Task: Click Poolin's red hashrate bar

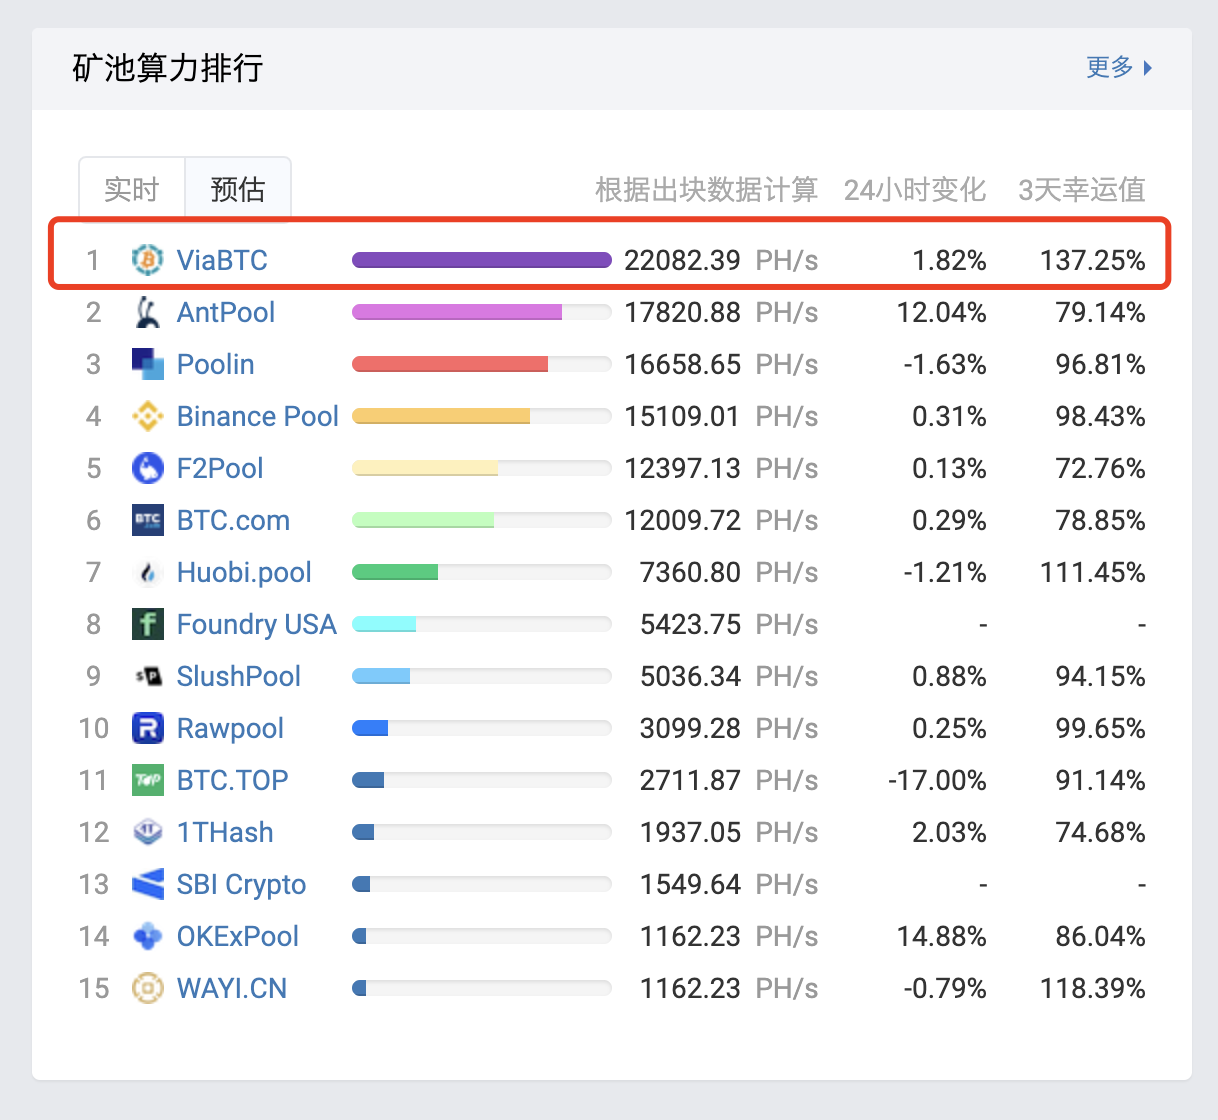Action: click(x=450, y=364)
